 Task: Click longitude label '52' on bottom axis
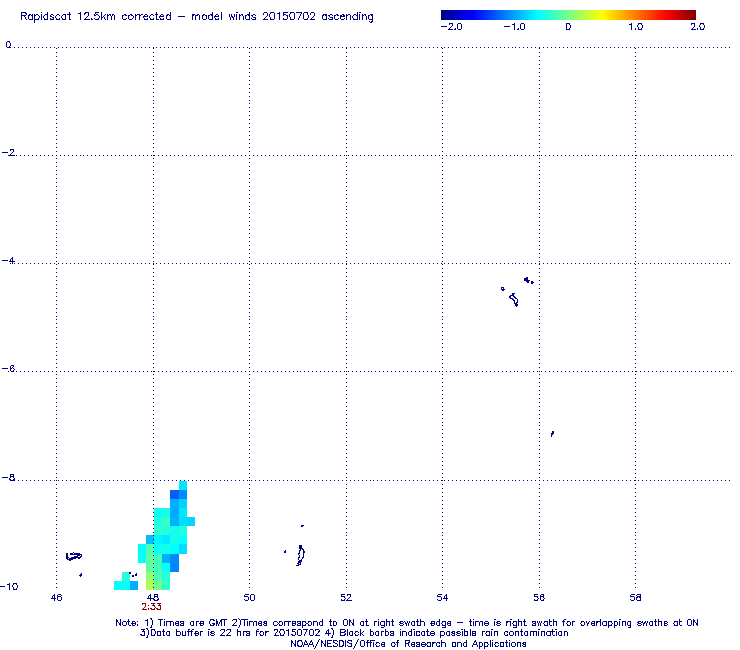point(346,598)
